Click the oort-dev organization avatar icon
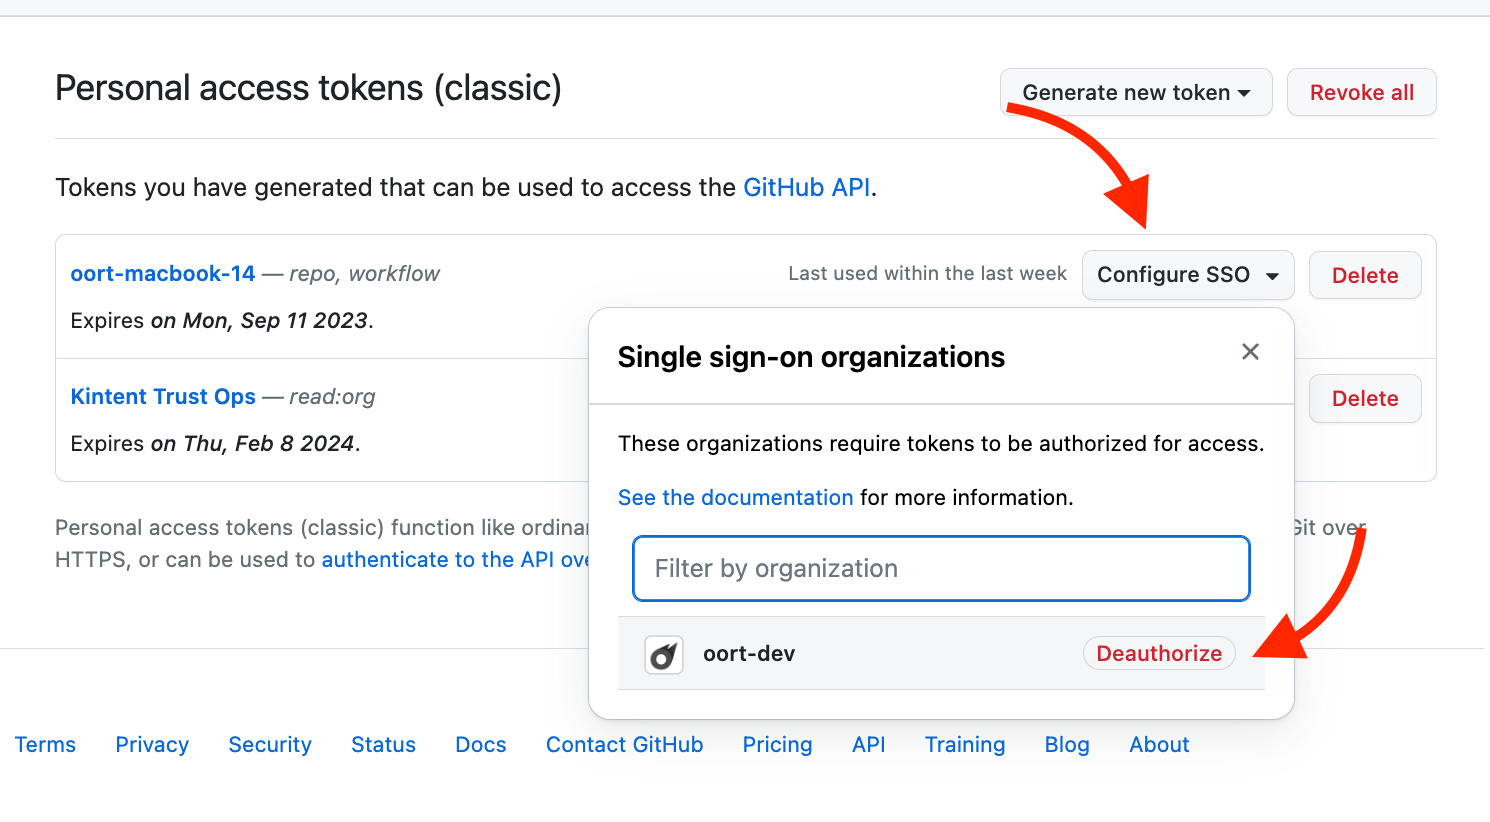Screen dimensions: 1490x822 coord(664,655)
